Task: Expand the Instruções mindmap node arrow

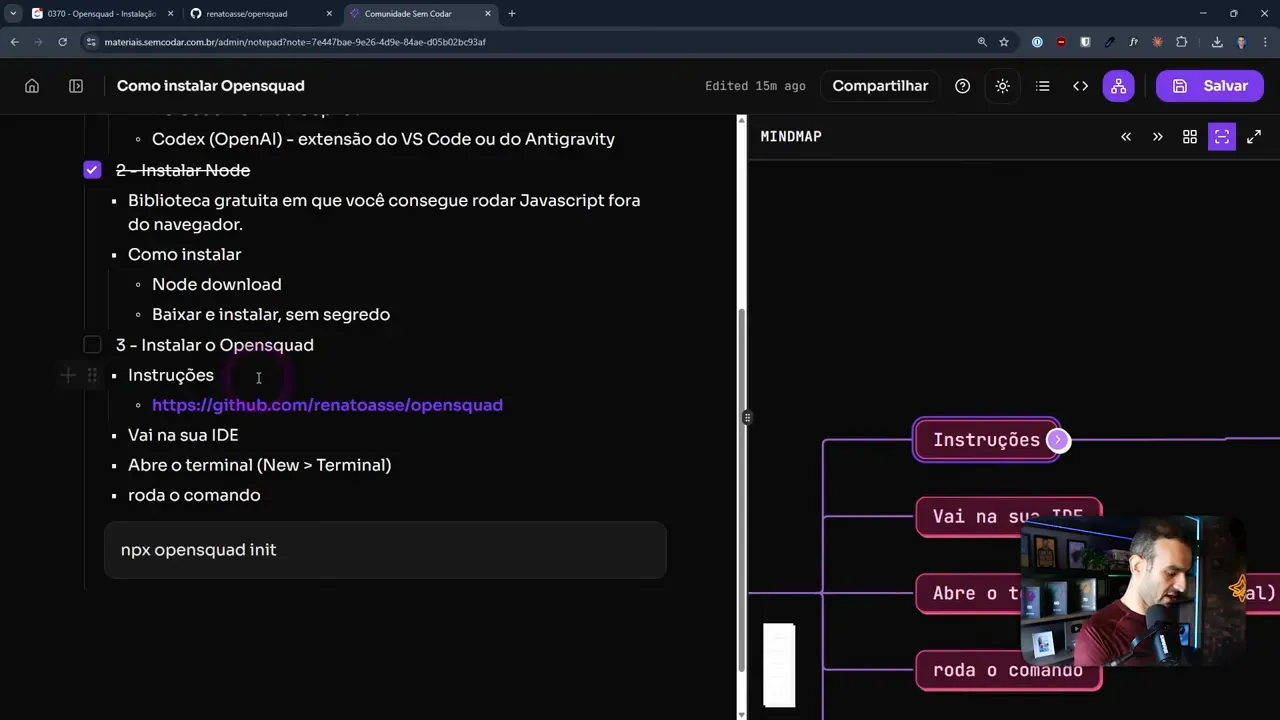Action: (1058, 440)
